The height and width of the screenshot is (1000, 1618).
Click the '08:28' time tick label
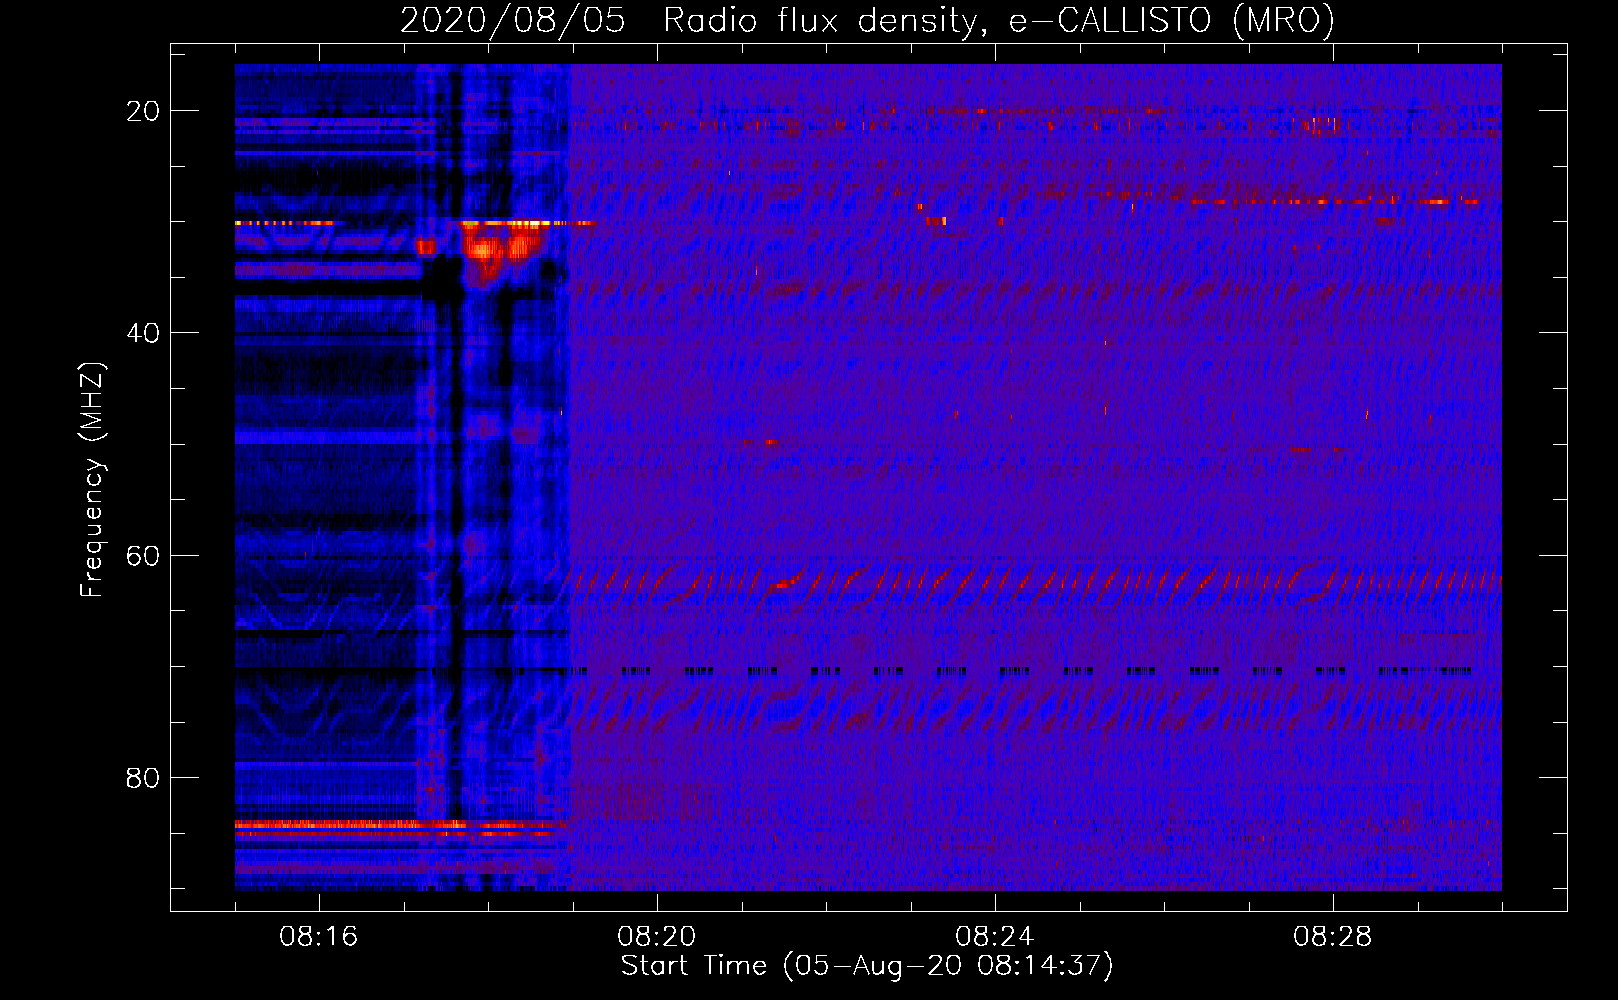[1333, 937]
